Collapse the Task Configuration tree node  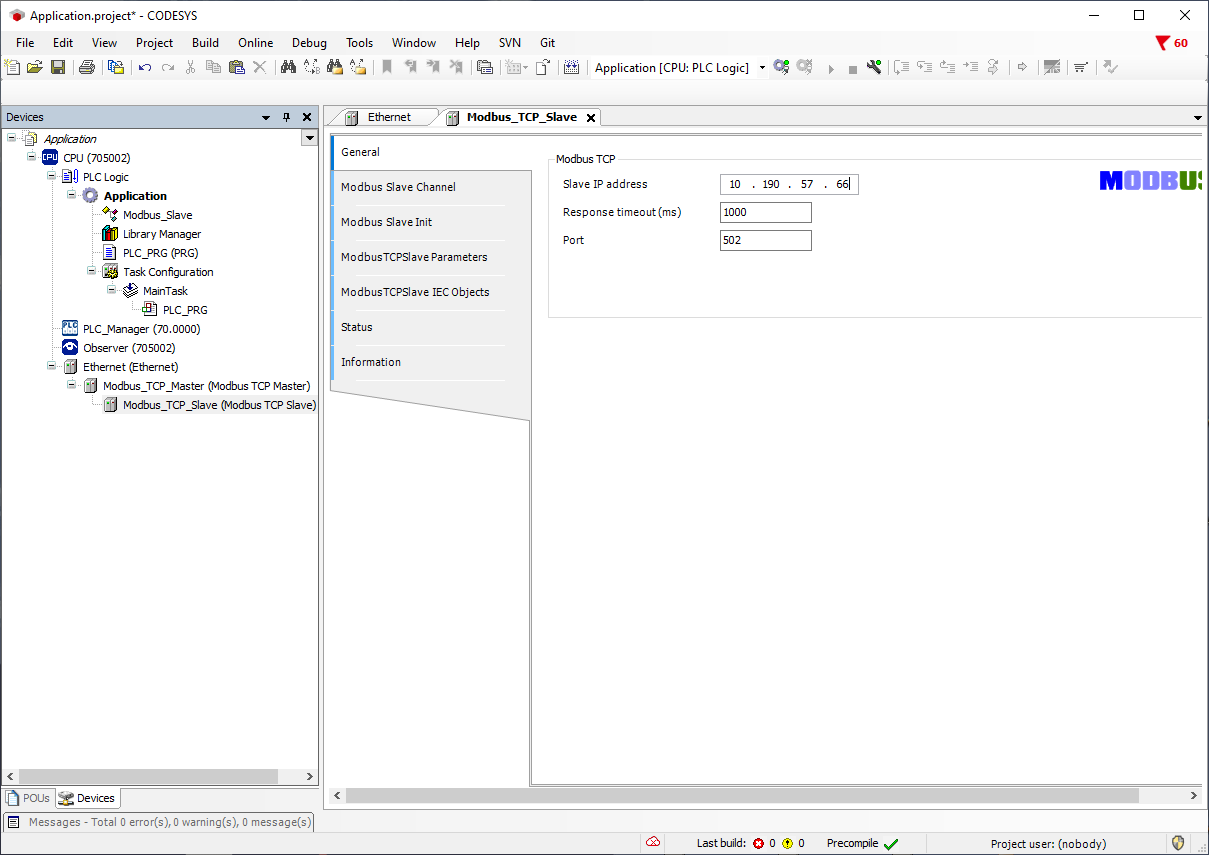[x=92, y=271]
